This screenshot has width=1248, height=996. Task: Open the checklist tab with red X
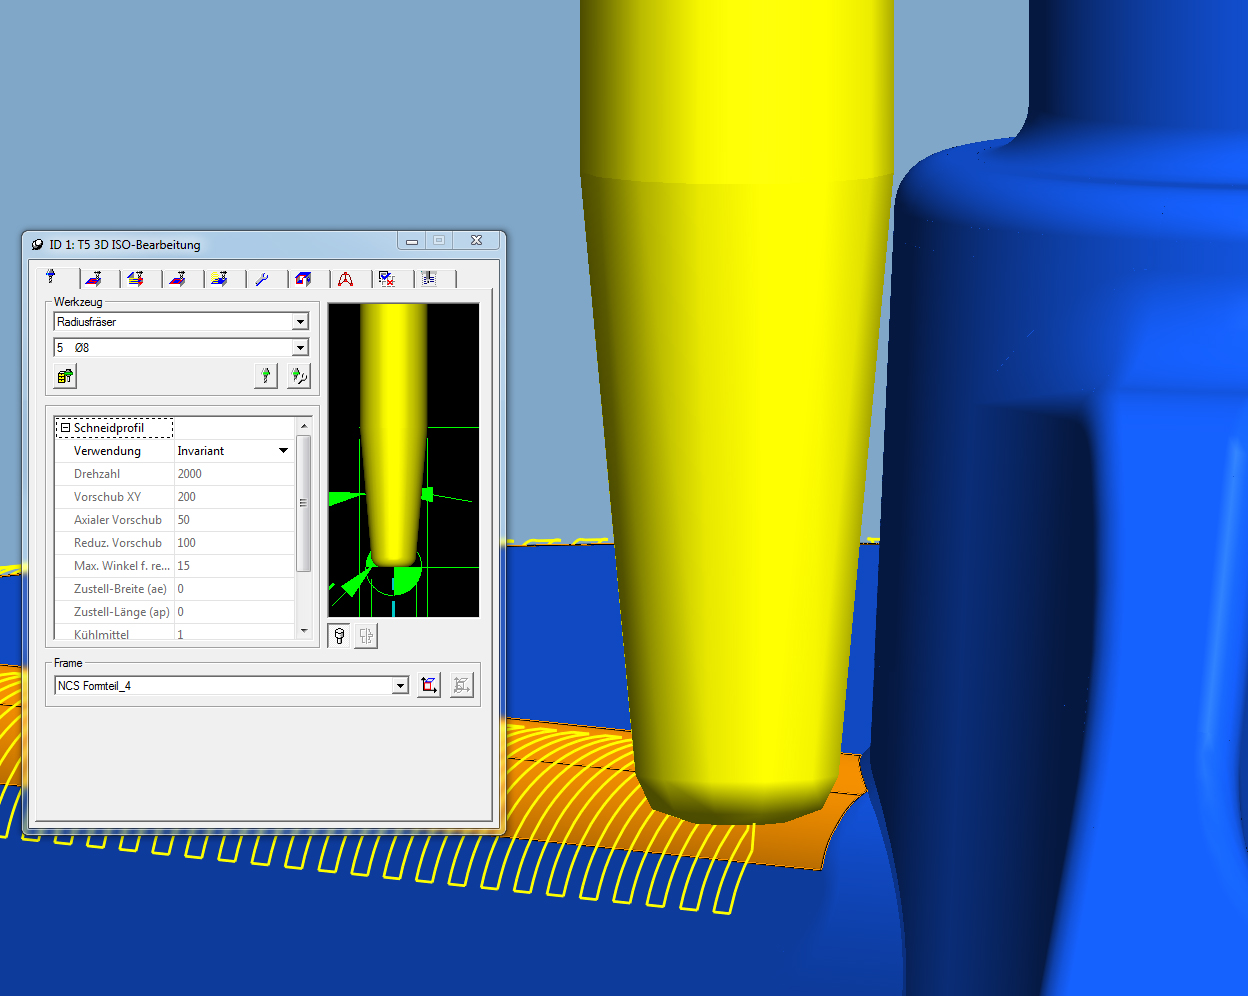387,279
